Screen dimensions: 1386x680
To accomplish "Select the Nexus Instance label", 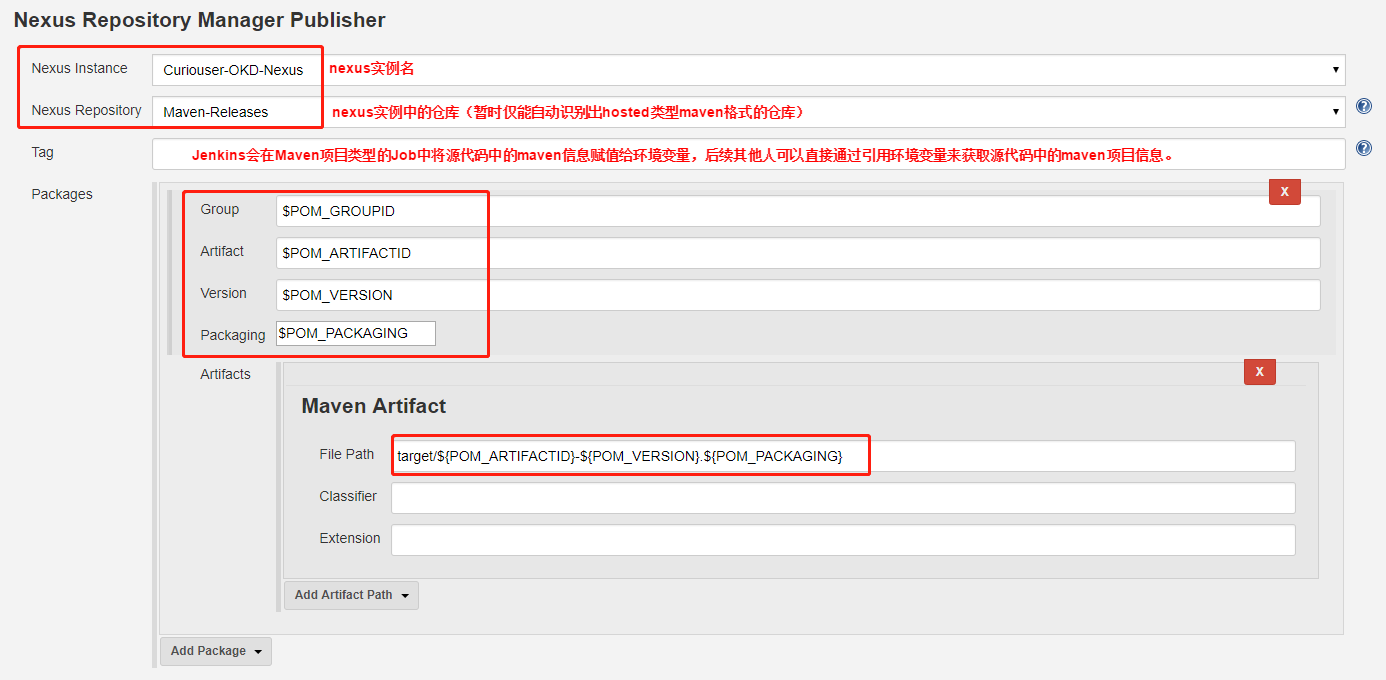I will pyautogui.click(x=80, y=68).
